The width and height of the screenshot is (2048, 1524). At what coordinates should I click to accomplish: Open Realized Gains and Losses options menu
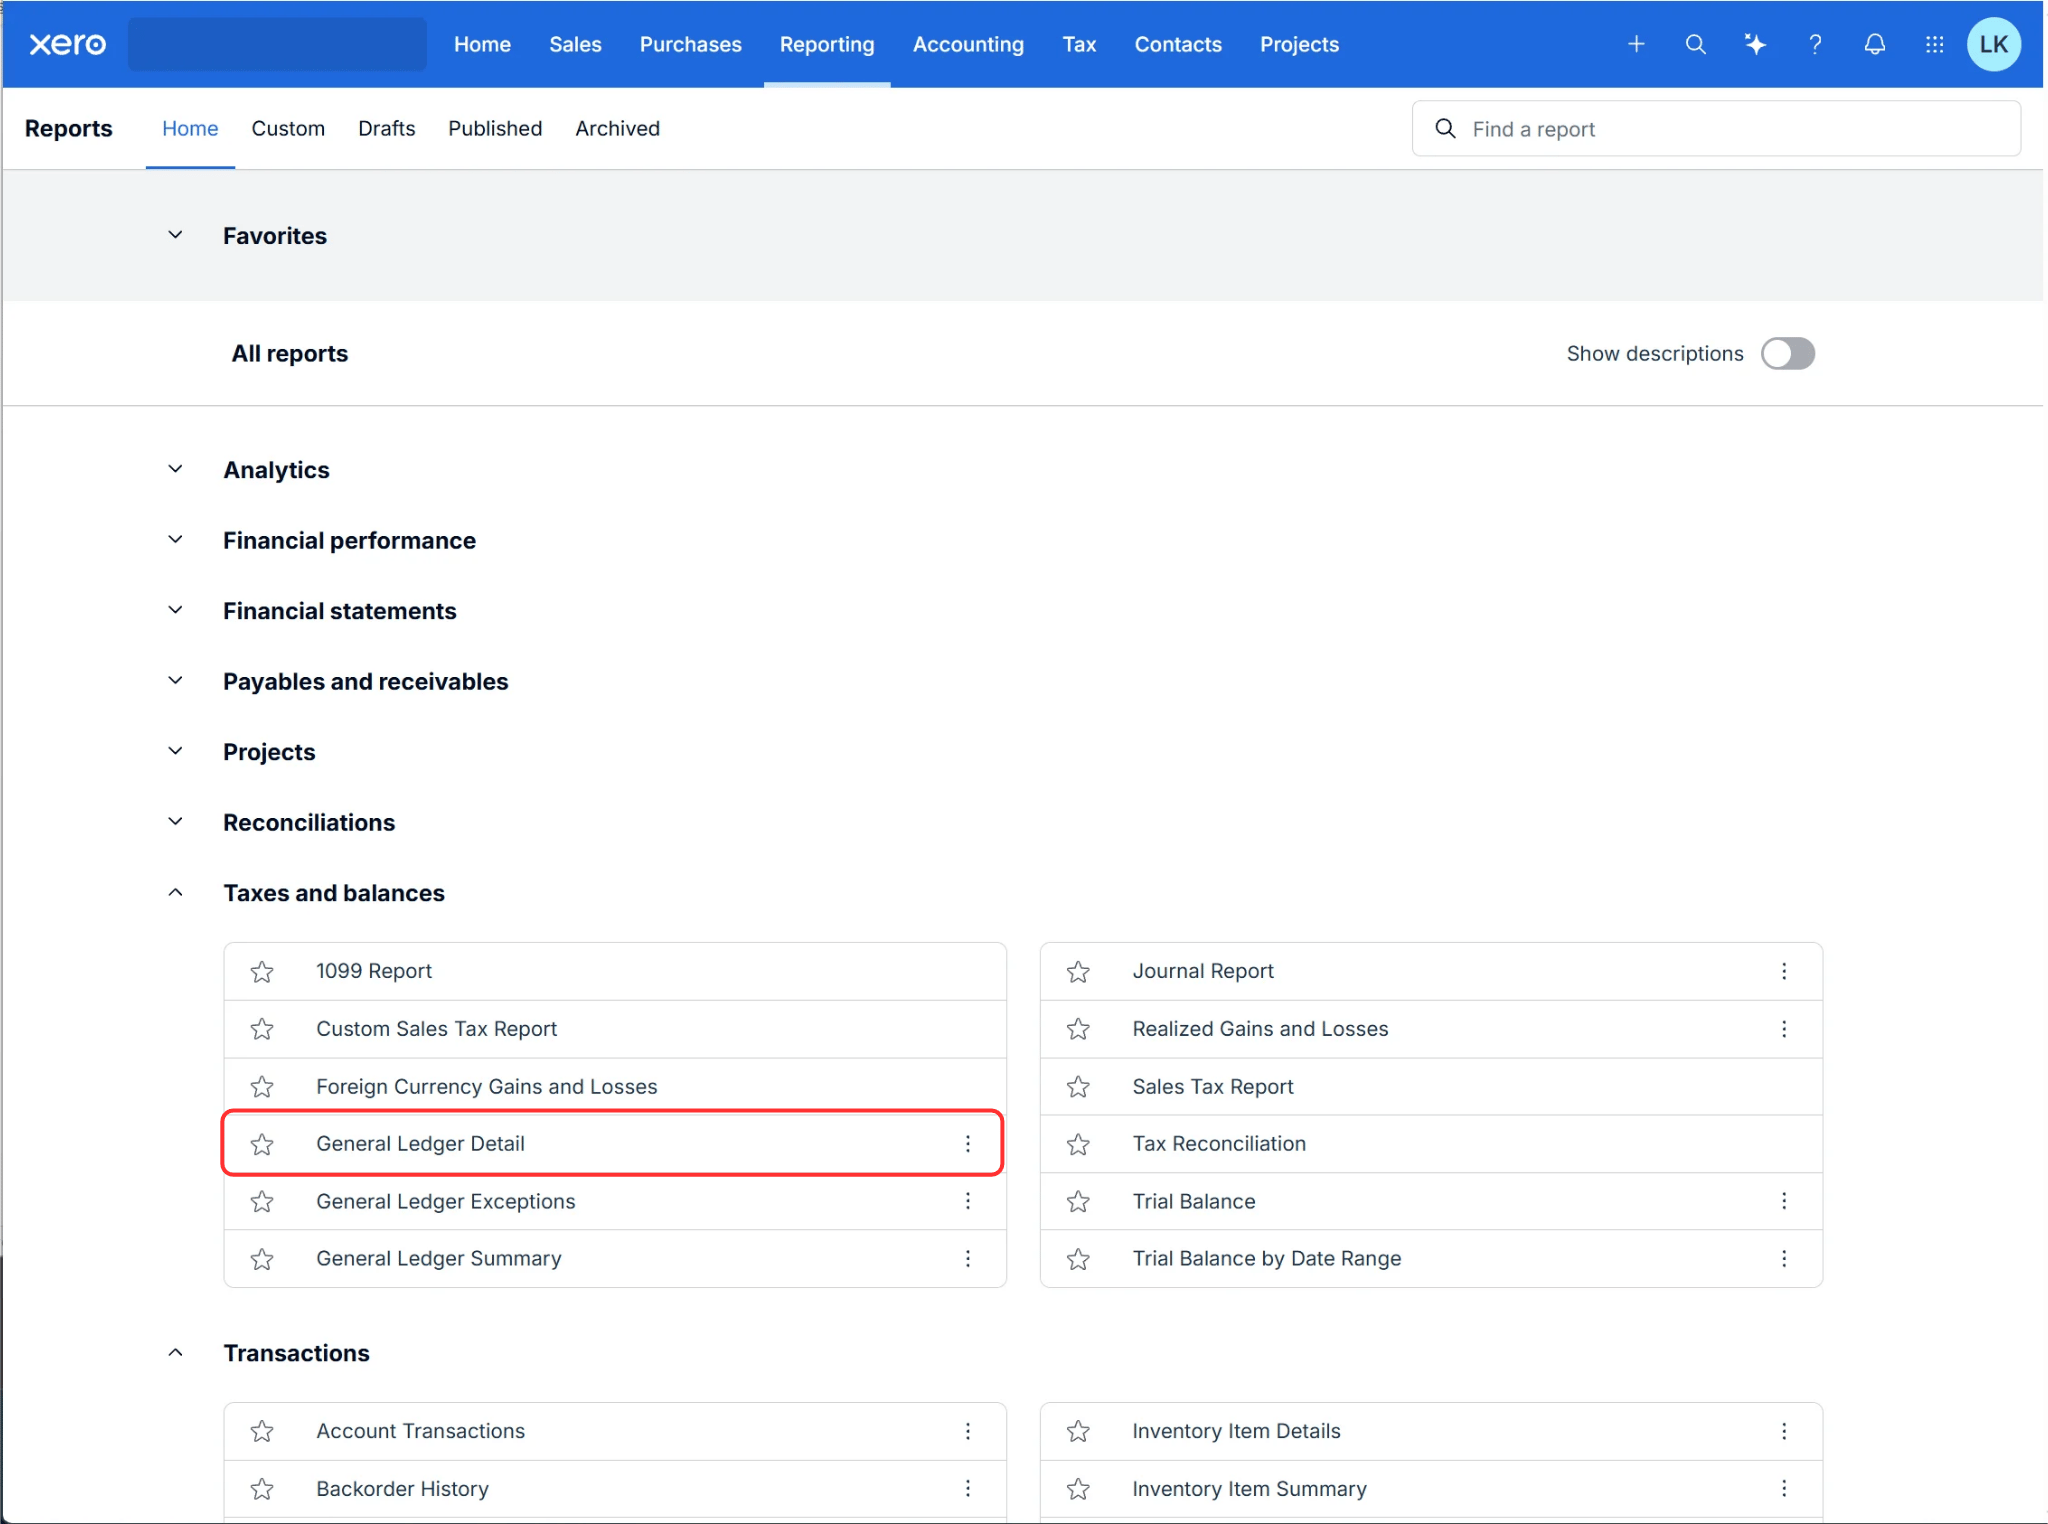click(1783, 1029)
